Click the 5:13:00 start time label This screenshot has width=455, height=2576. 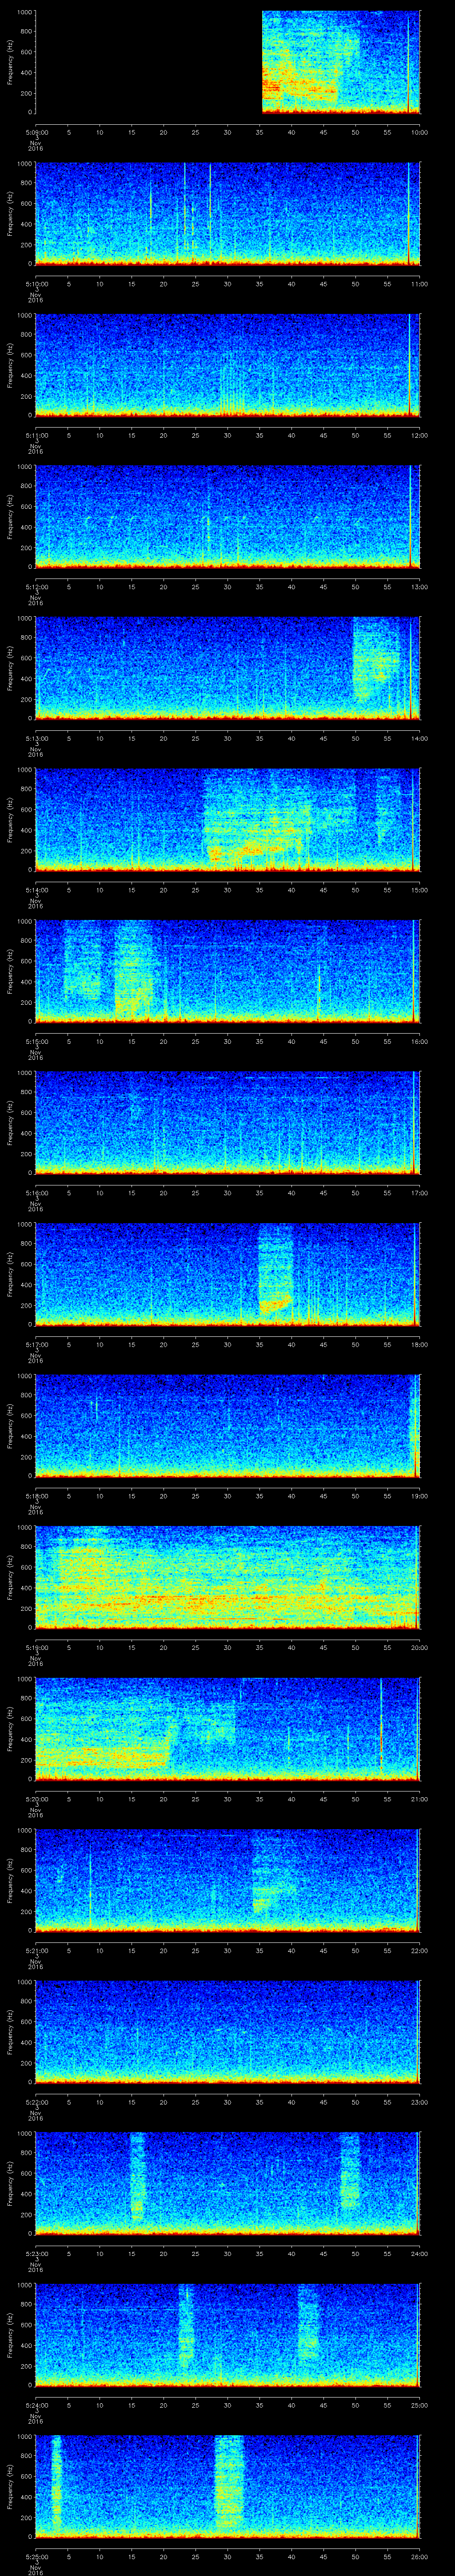(36, 738)
